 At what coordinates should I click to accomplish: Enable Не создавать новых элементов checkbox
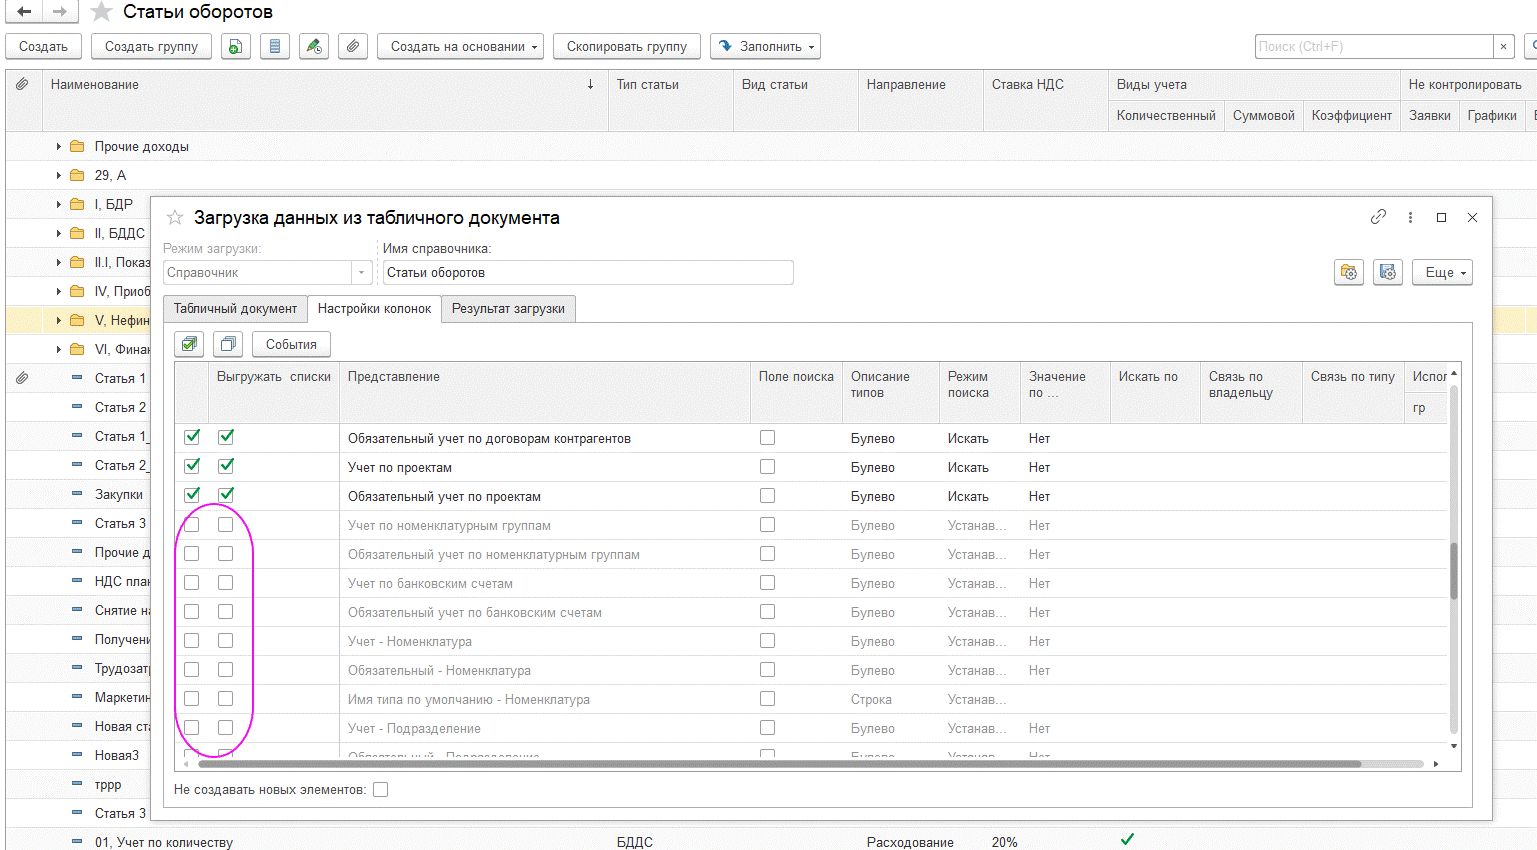380,790
